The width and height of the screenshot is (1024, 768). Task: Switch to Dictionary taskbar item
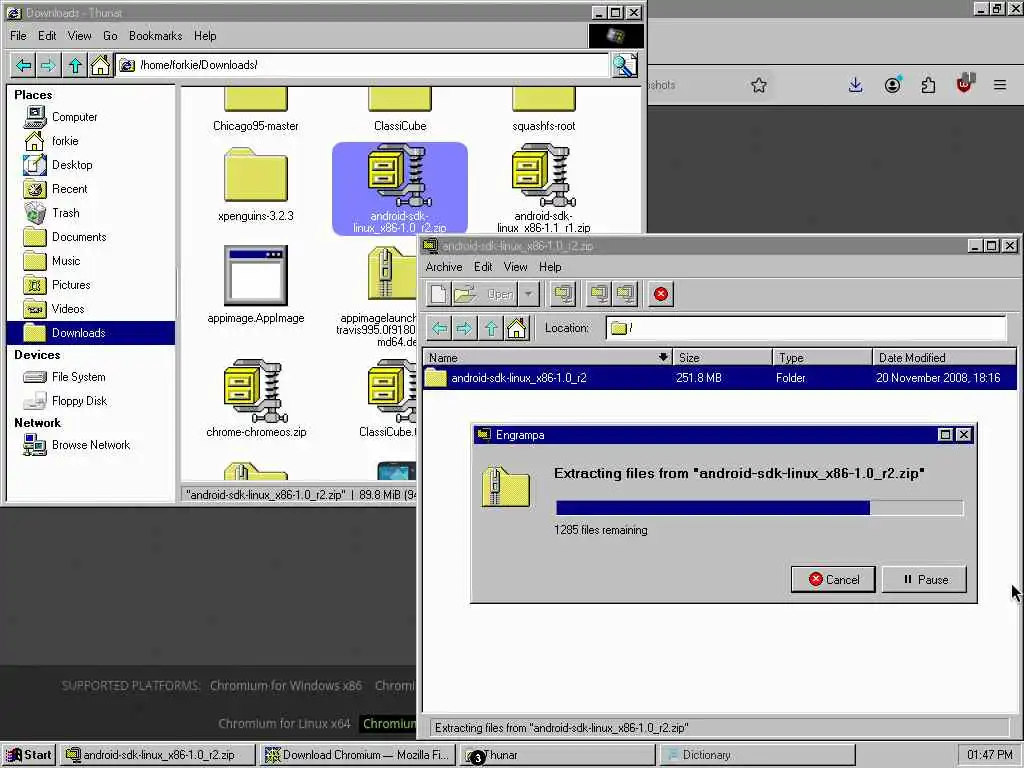(x=757, y=755)
